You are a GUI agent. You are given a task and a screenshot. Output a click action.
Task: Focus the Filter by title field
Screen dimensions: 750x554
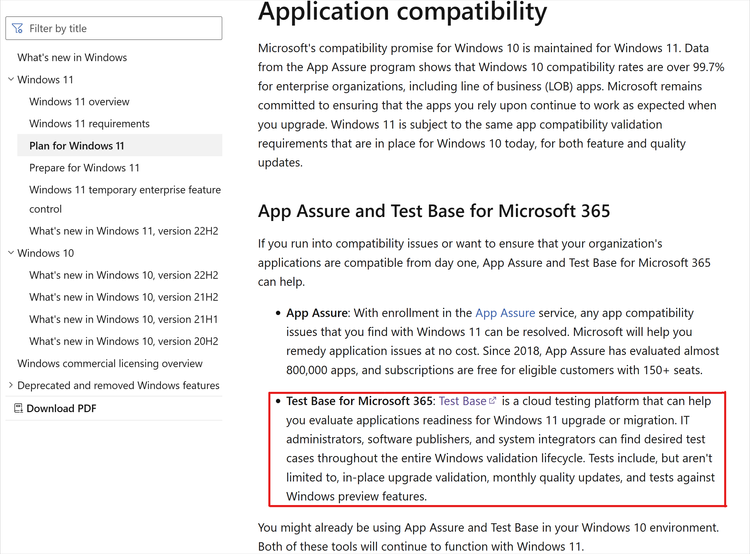pos(114,28)
